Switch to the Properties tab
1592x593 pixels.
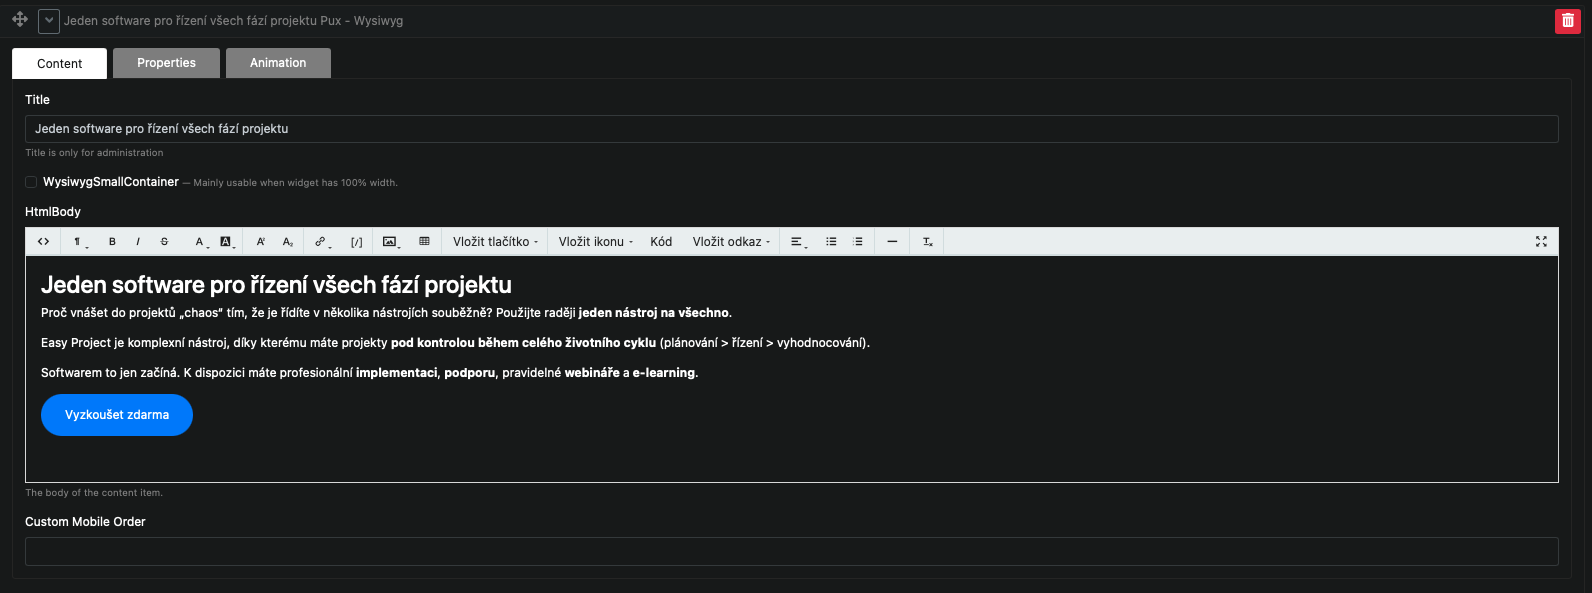(166, 63)
